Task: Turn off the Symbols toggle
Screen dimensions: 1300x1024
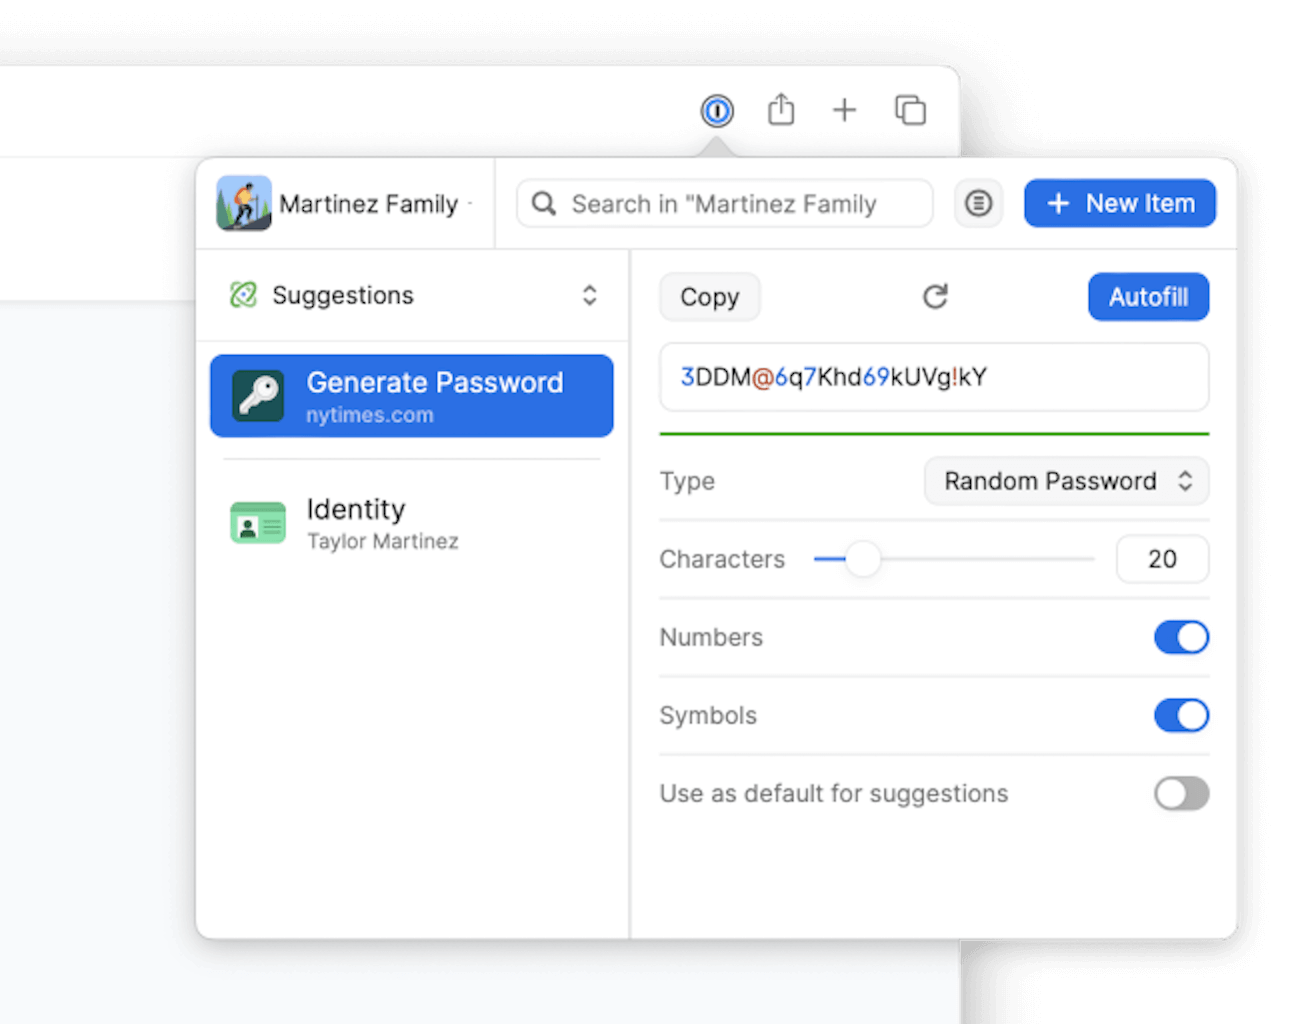Action: click(x=1181, y=715)
